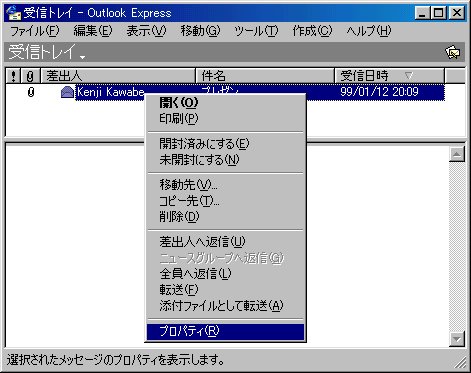Choose 転送(F) from context menu
This screenshot has width=471, height=373.
coord(226,290)
